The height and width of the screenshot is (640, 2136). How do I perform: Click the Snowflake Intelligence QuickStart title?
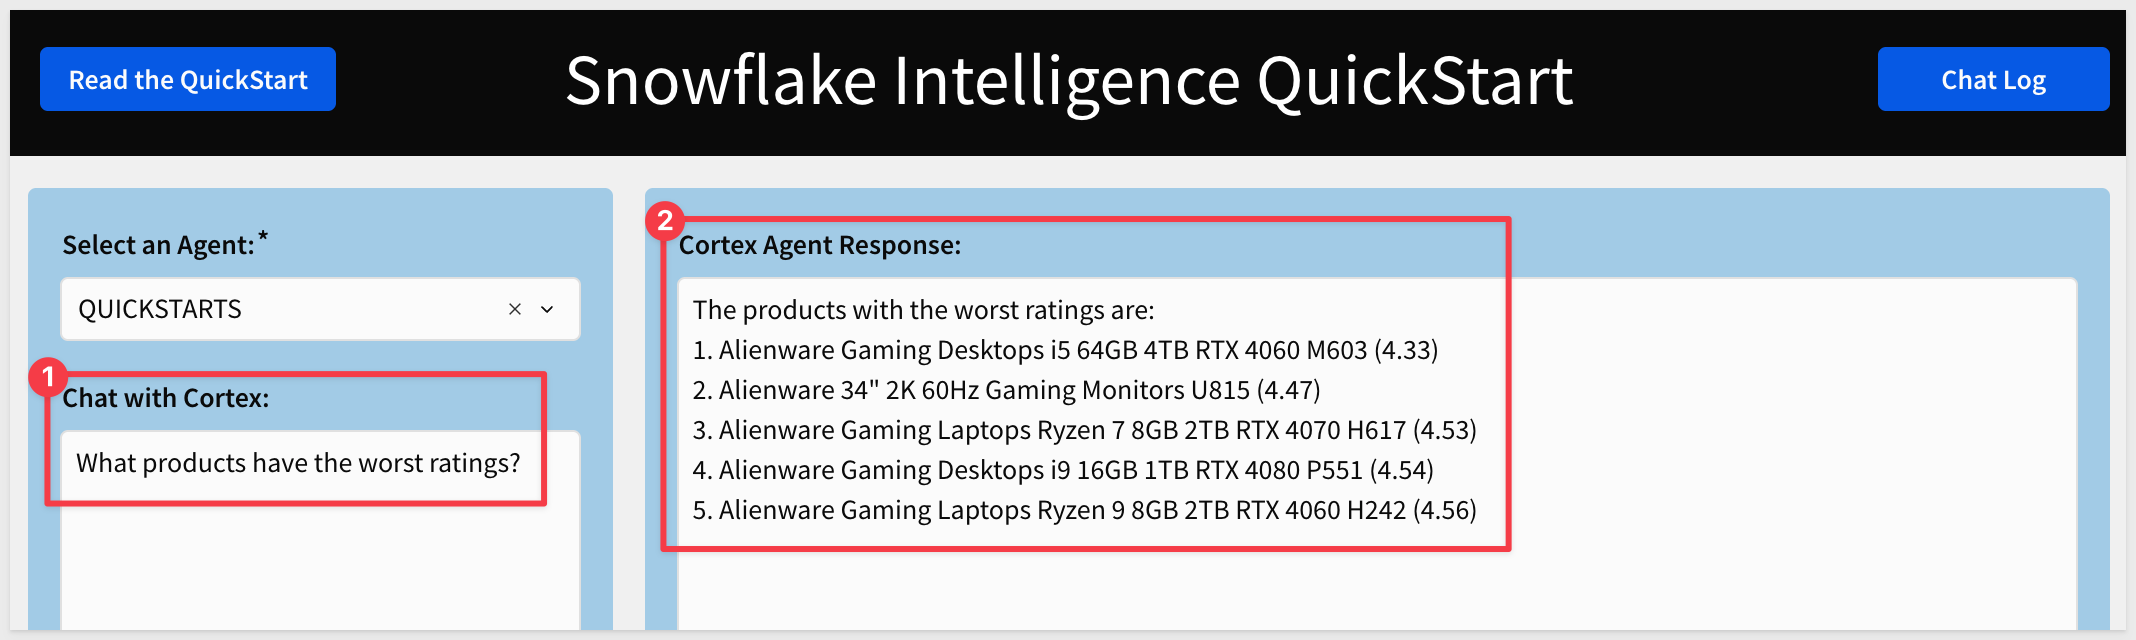tap(1068, 80)
